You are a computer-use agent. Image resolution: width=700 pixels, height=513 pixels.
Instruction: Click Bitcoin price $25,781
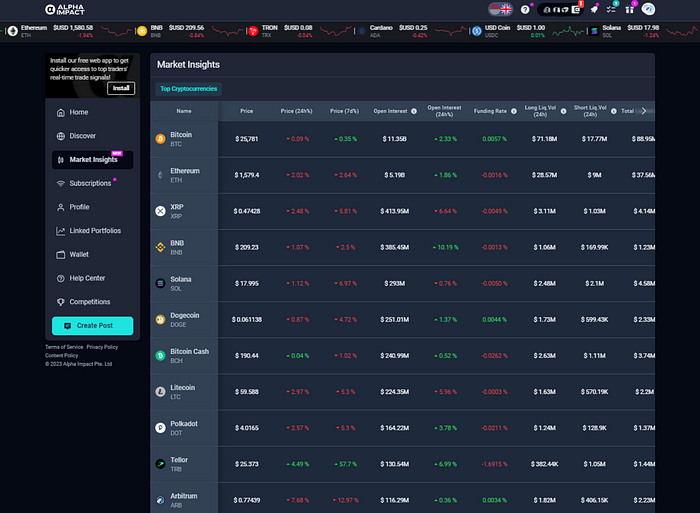tap(247, 139)
